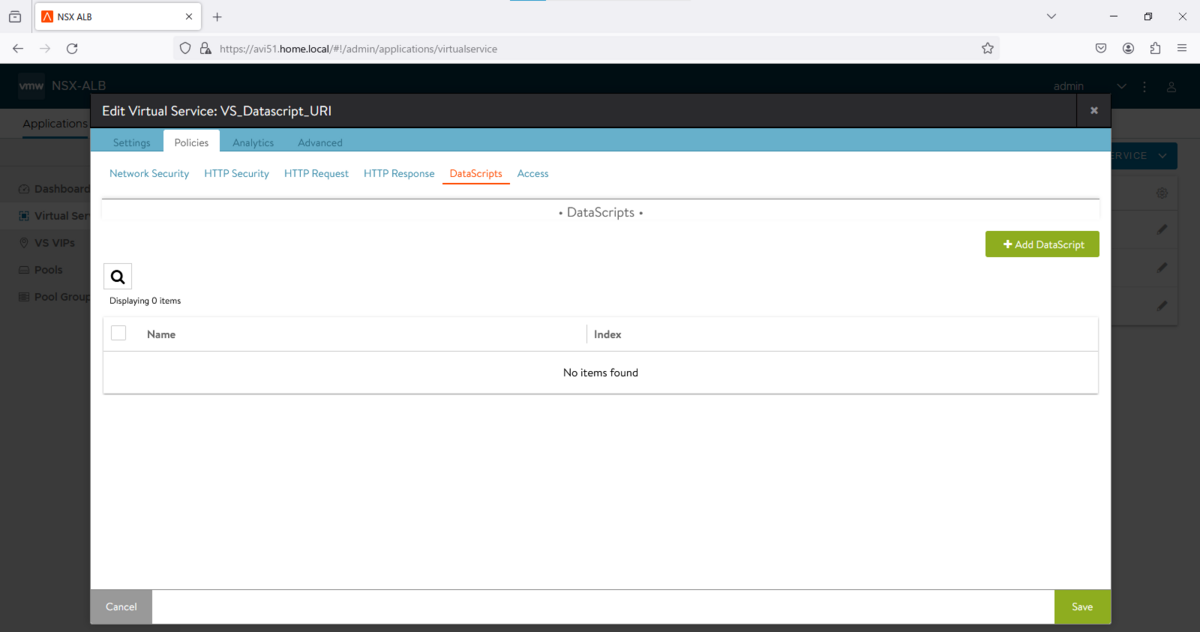The image size is (1200, 632).
Task: Click the Save button
Action: pyautogui.click(x=1082, y=607)
